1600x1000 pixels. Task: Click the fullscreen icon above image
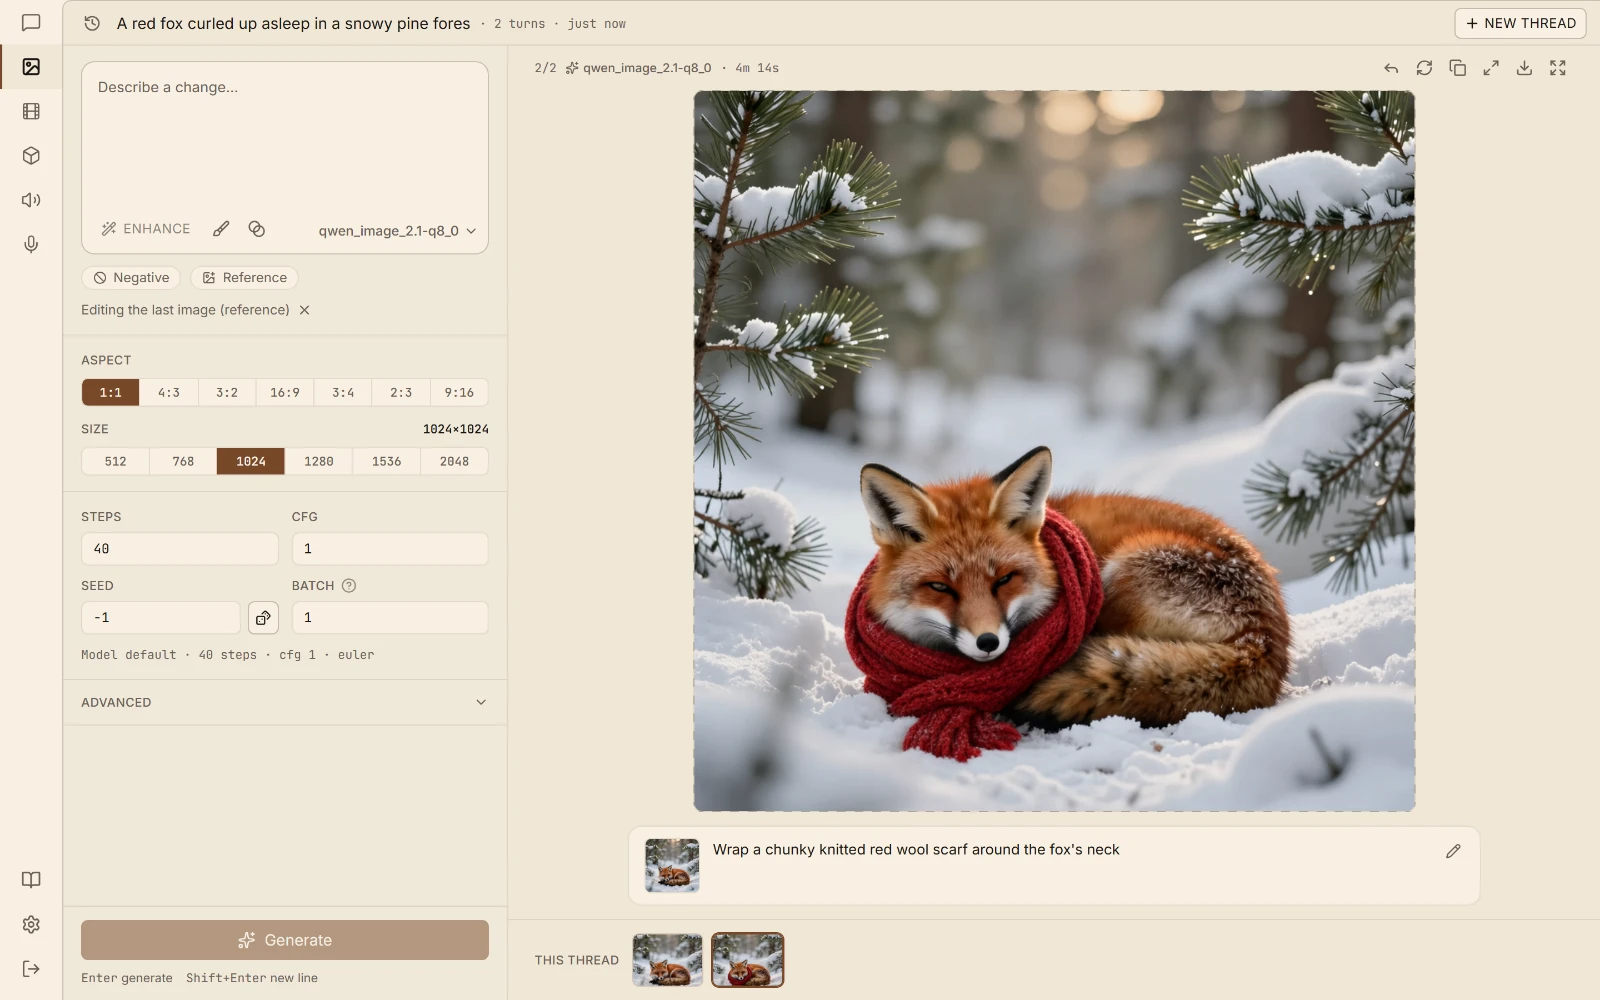pyautogui.click(x=1558, y=68)
